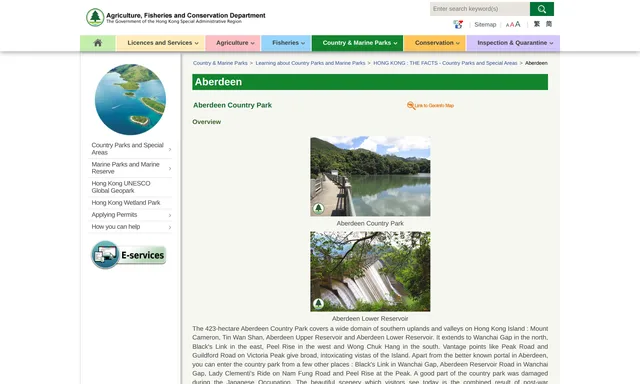The height and width of the screenshot is (384, 640).
Task: Click the Aberdeen Lower Reservoir caption
Action: click(370, 319)
